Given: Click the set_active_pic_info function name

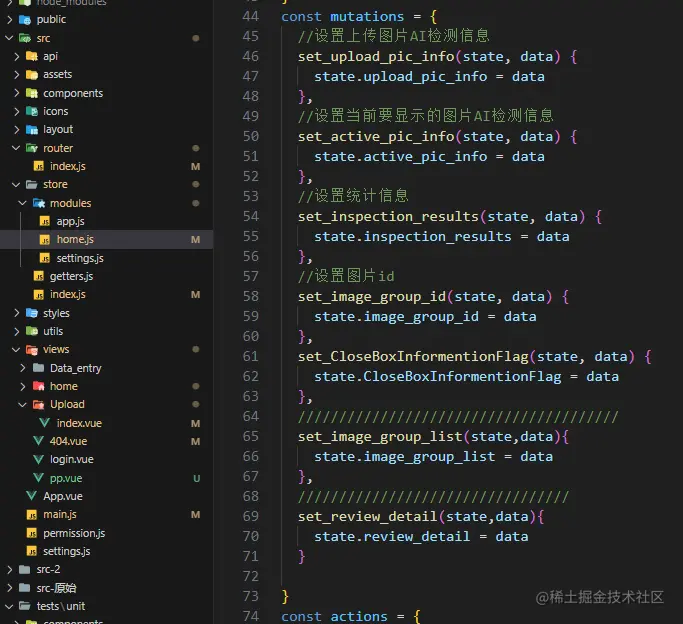Looking at the screenshot, I should click(376, 137).
